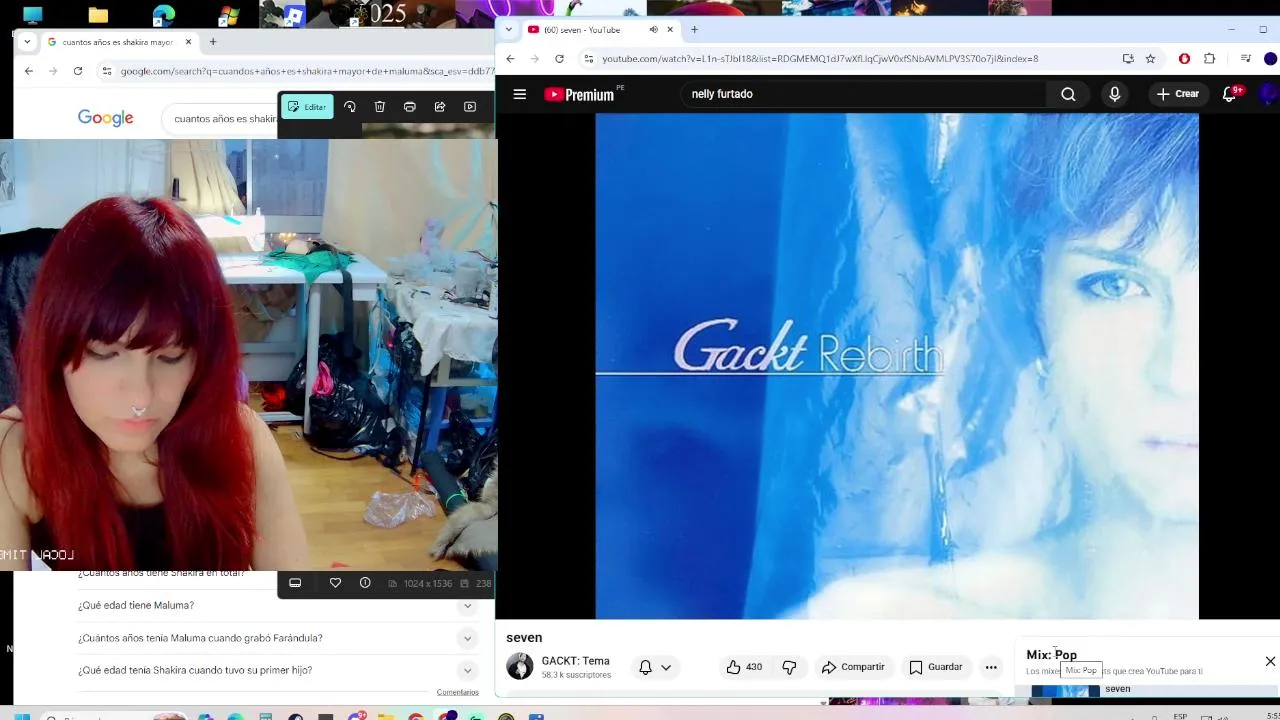Dislike the seven video

789,667
